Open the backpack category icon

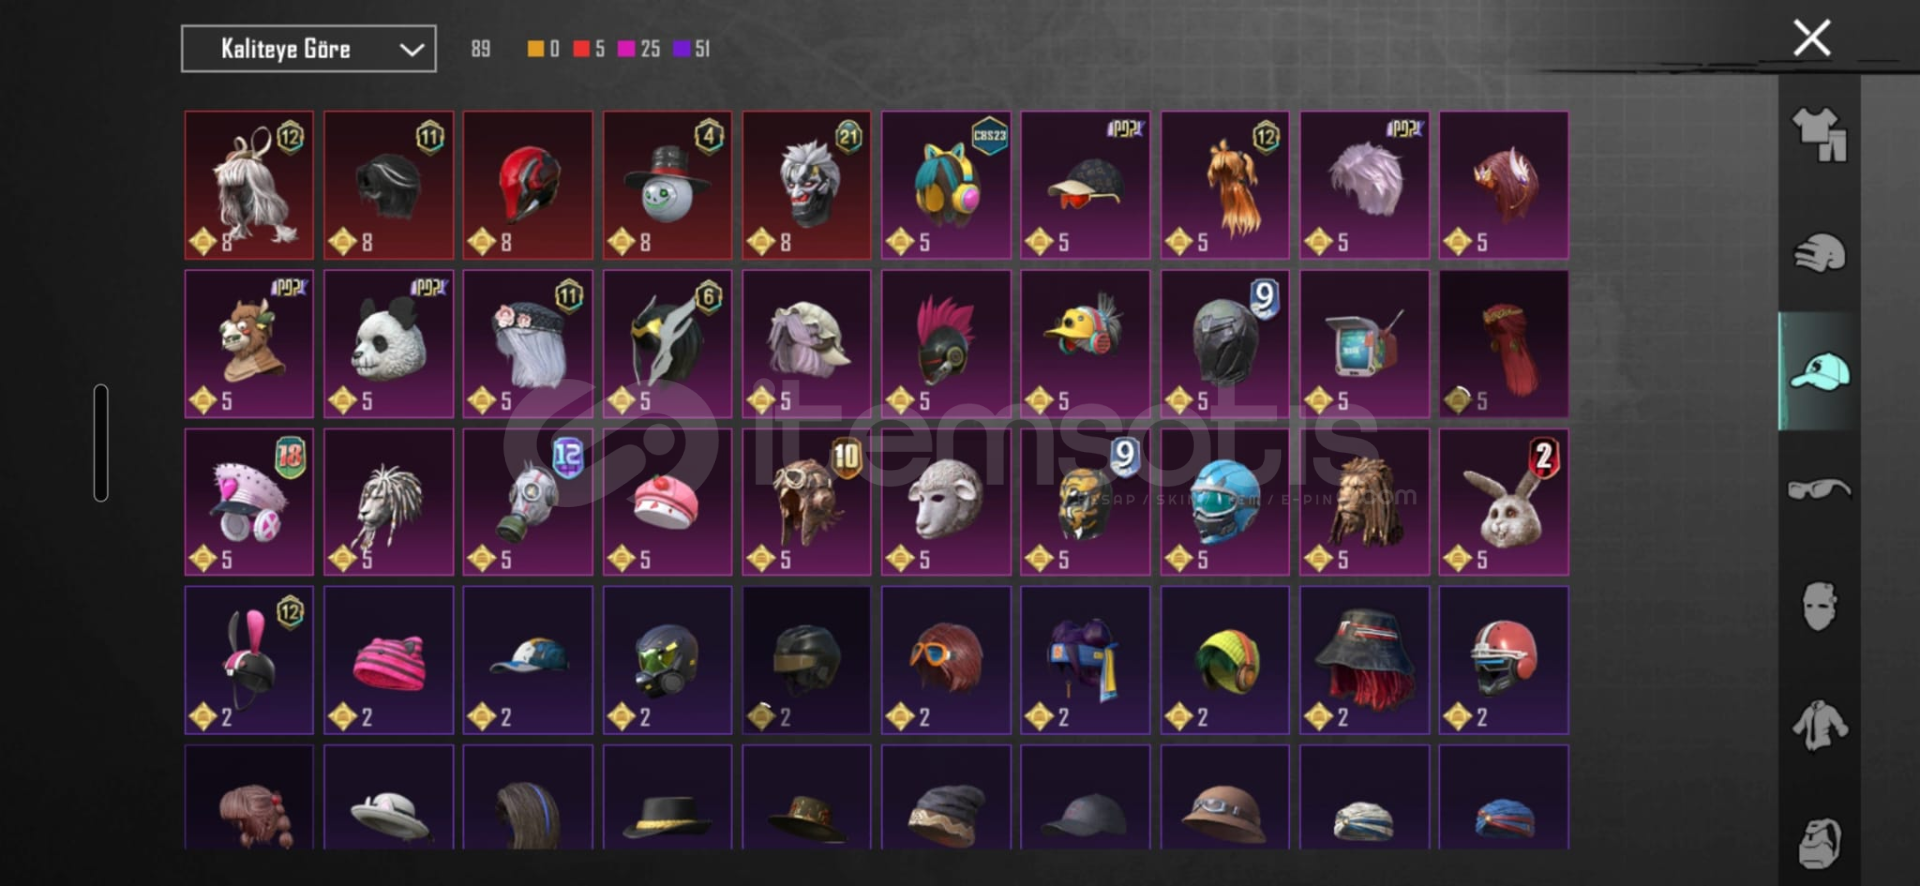1819,842
